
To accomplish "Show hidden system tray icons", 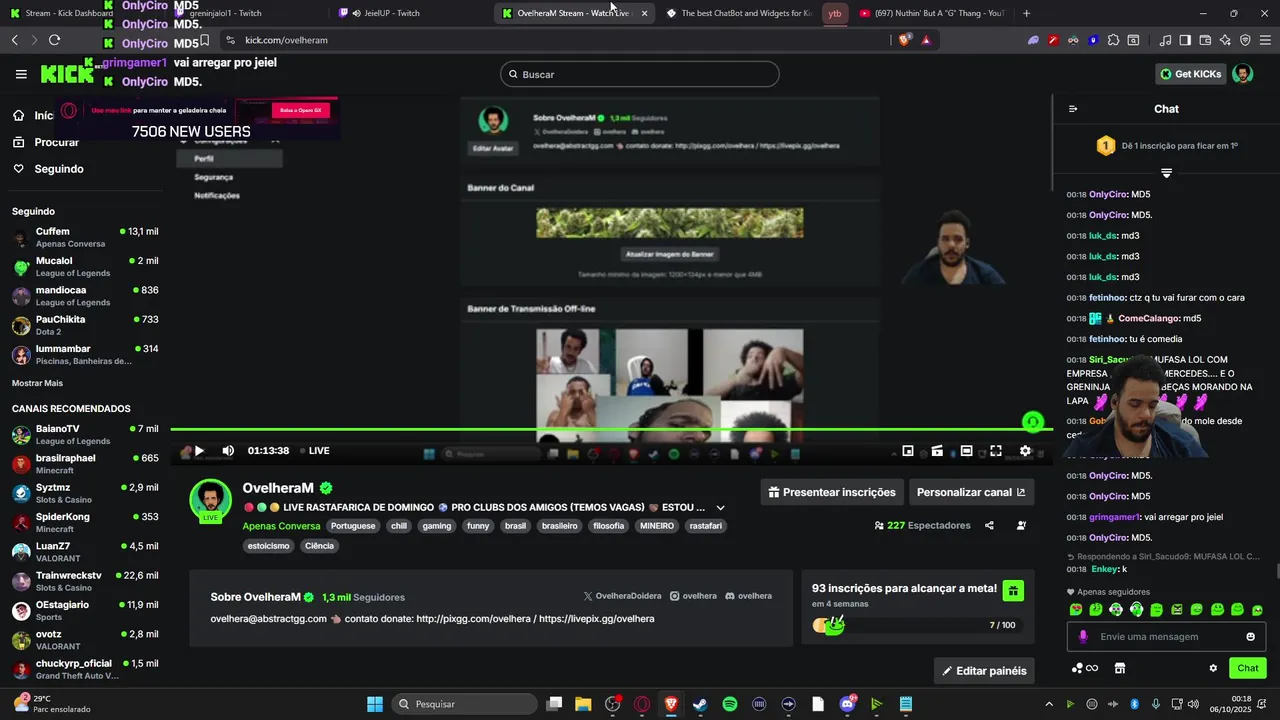I will point(1048,704).
